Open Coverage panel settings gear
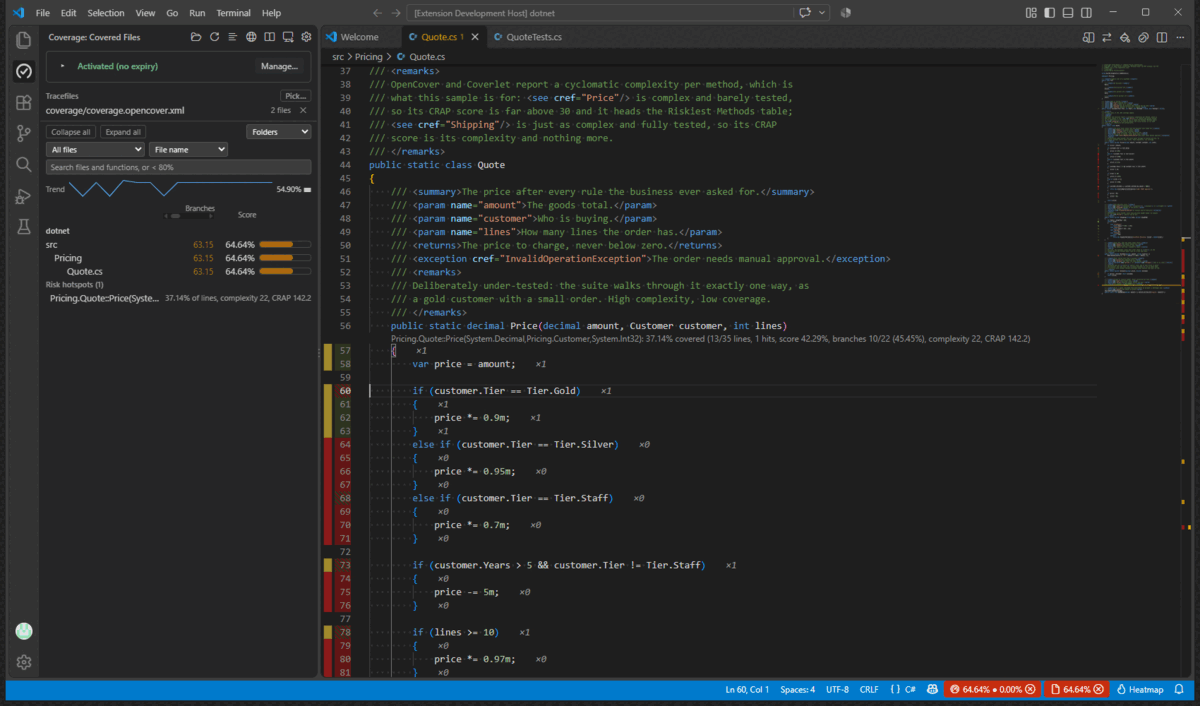This screenshot has width=1200, height=706. (306, 37)
